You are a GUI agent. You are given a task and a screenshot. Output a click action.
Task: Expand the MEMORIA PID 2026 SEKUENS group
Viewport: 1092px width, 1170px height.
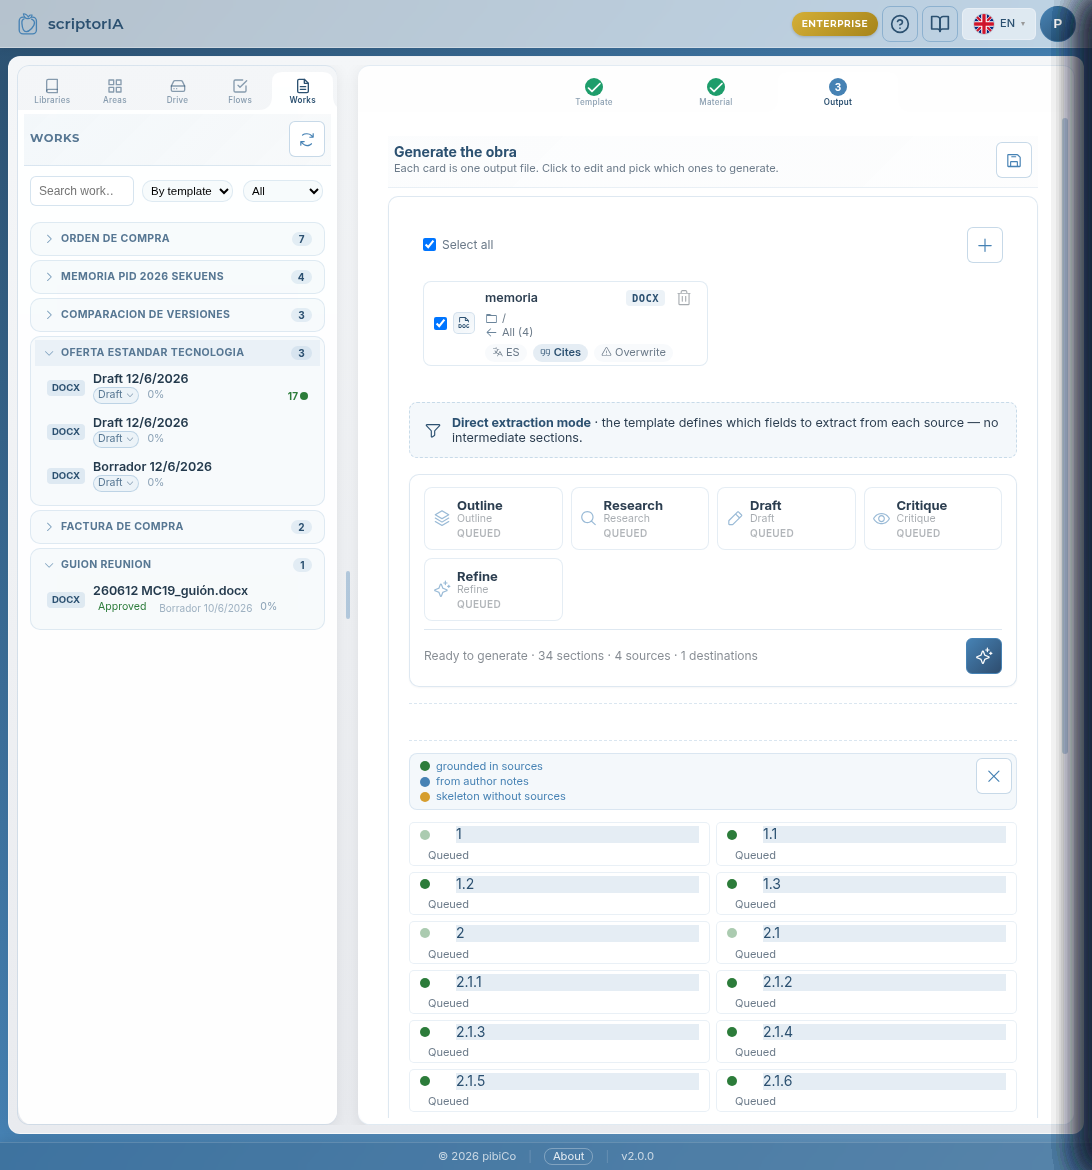click(x=178, y=277)
